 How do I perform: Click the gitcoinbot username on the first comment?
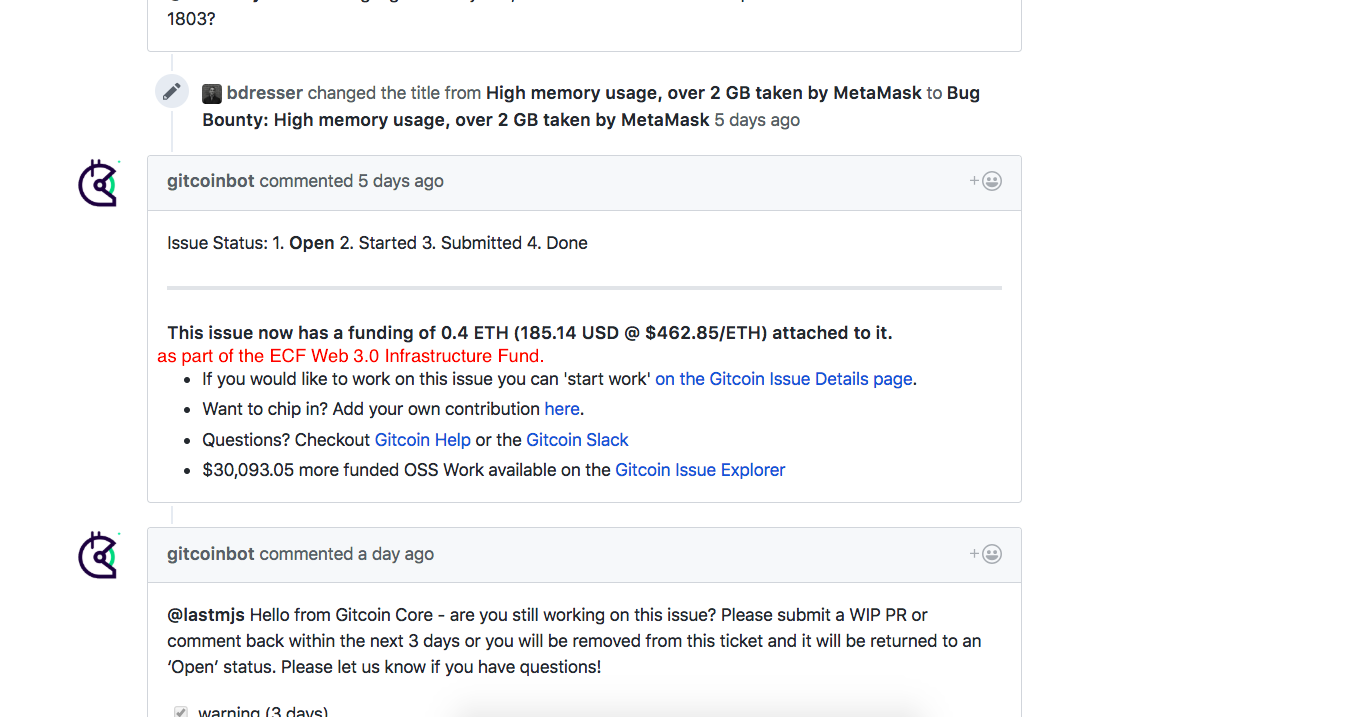211,181
